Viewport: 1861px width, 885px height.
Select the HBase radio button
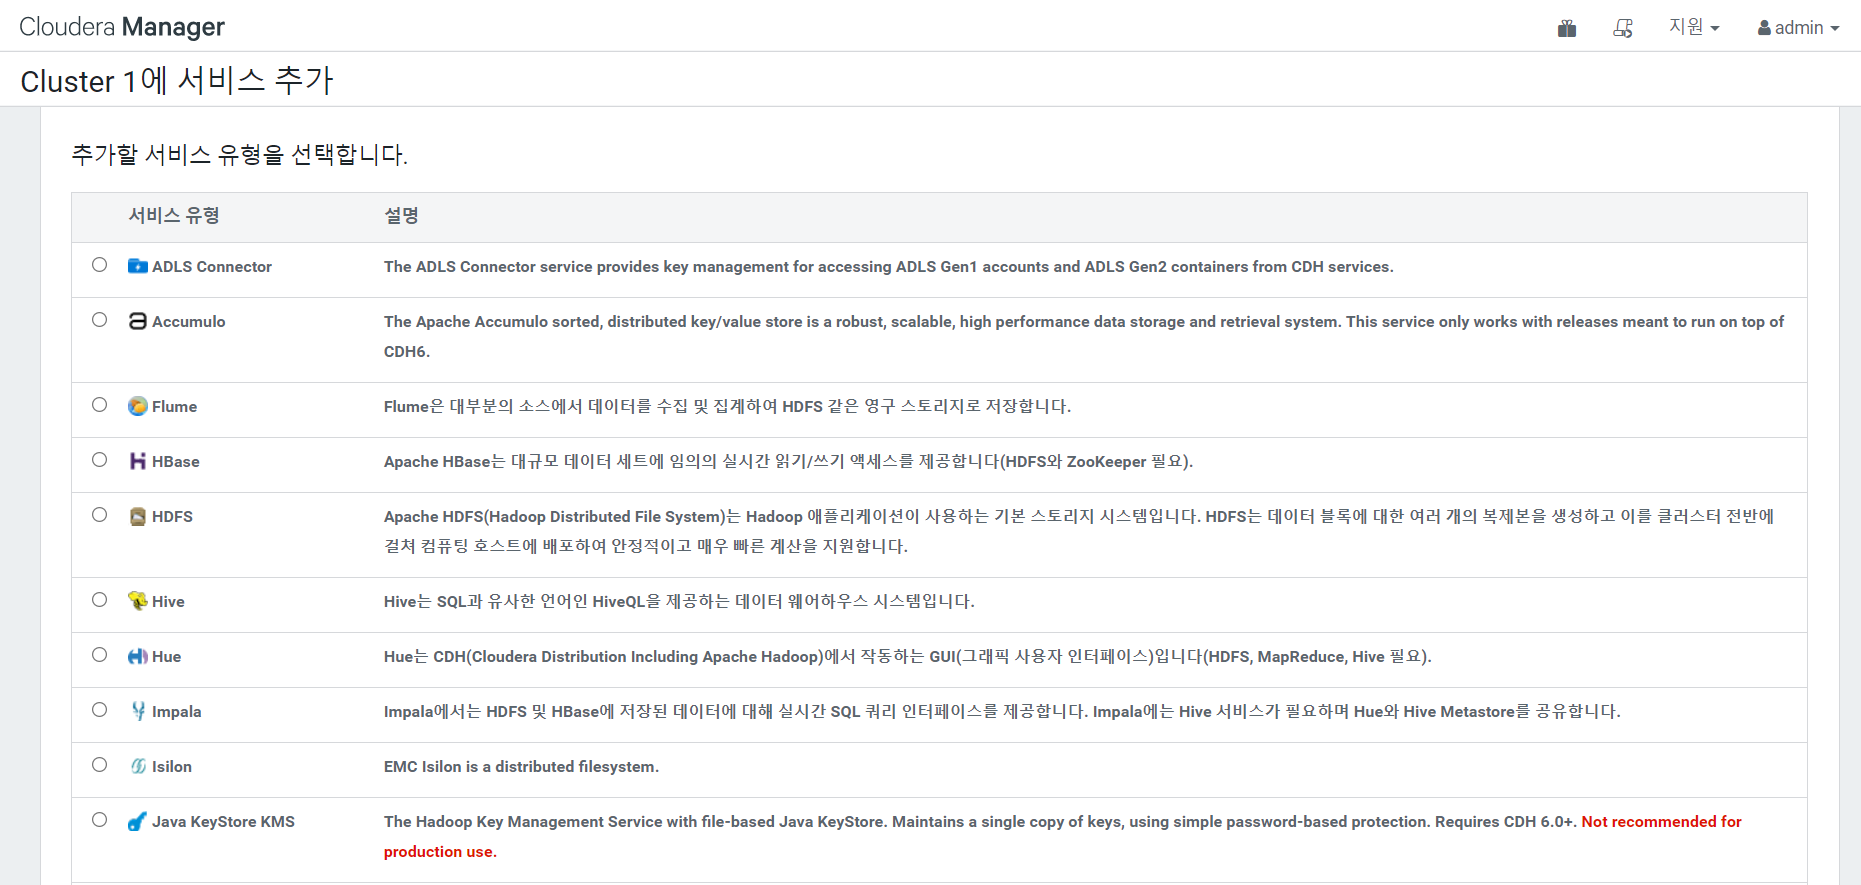(100, 460)
